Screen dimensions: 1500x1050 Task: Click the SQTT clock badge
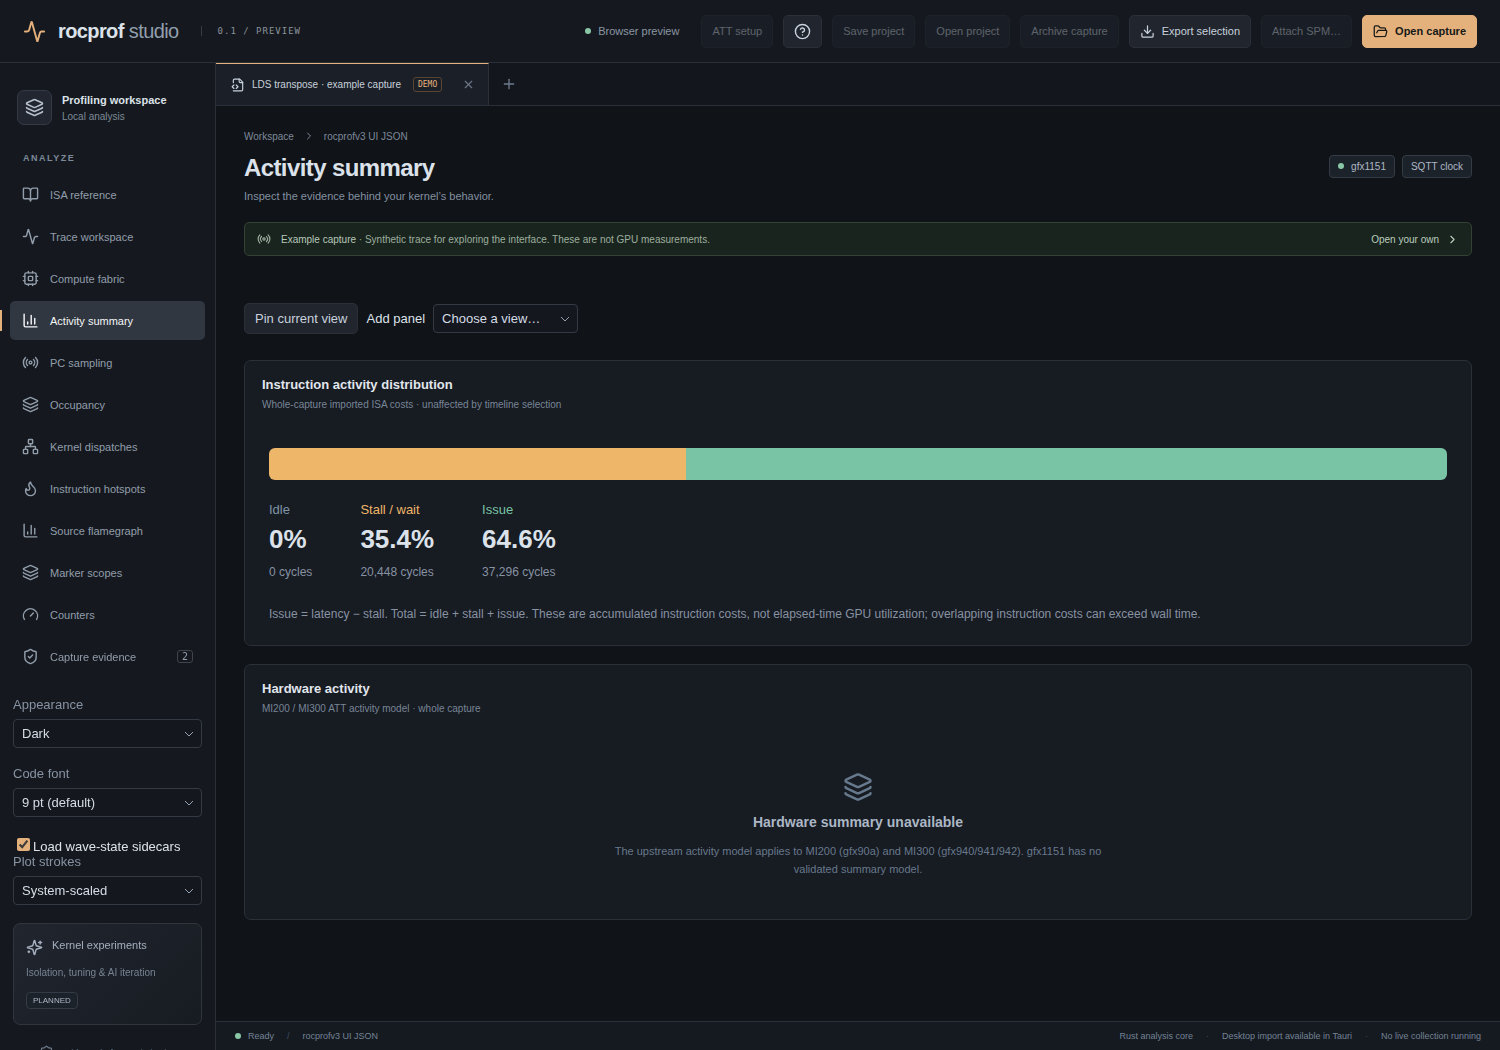[1437, 167]
